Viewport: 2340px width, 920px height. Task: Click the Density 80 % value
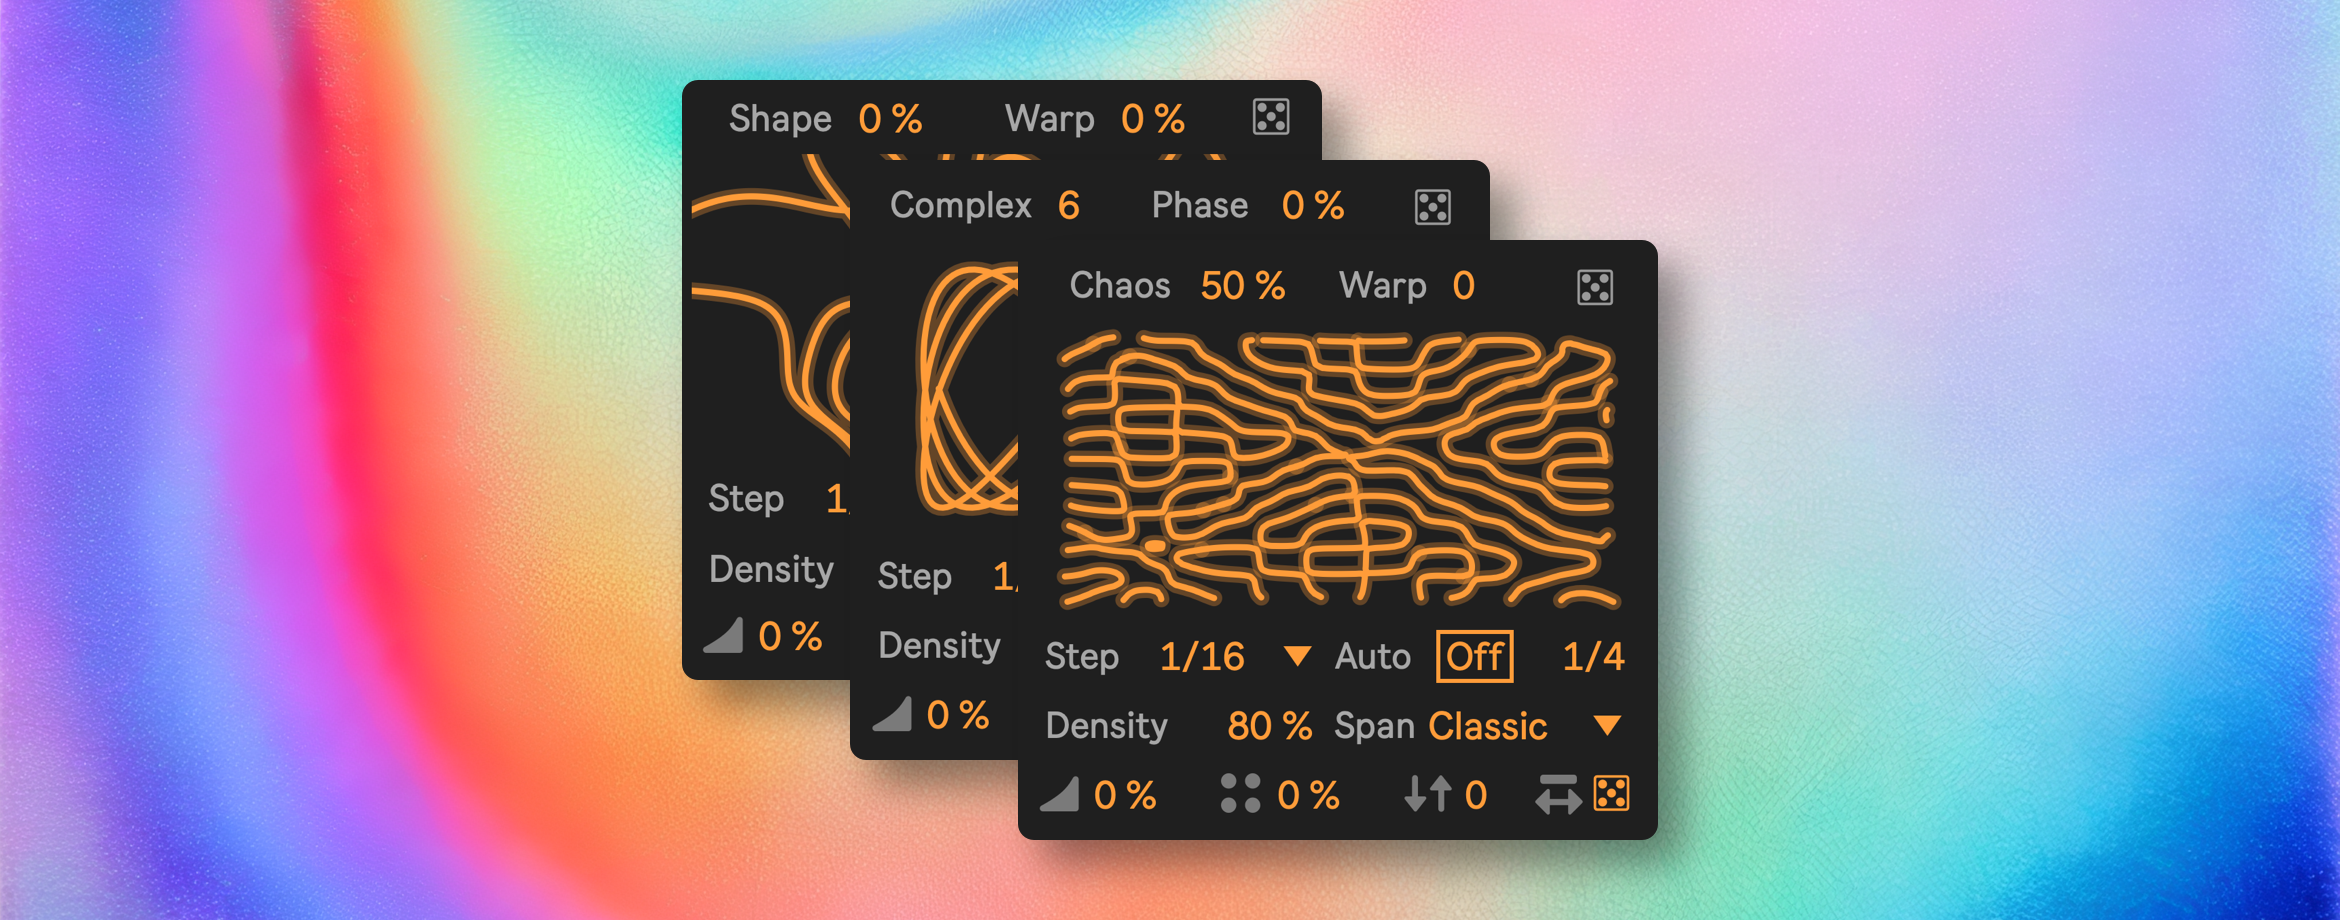click(1269, 726)
